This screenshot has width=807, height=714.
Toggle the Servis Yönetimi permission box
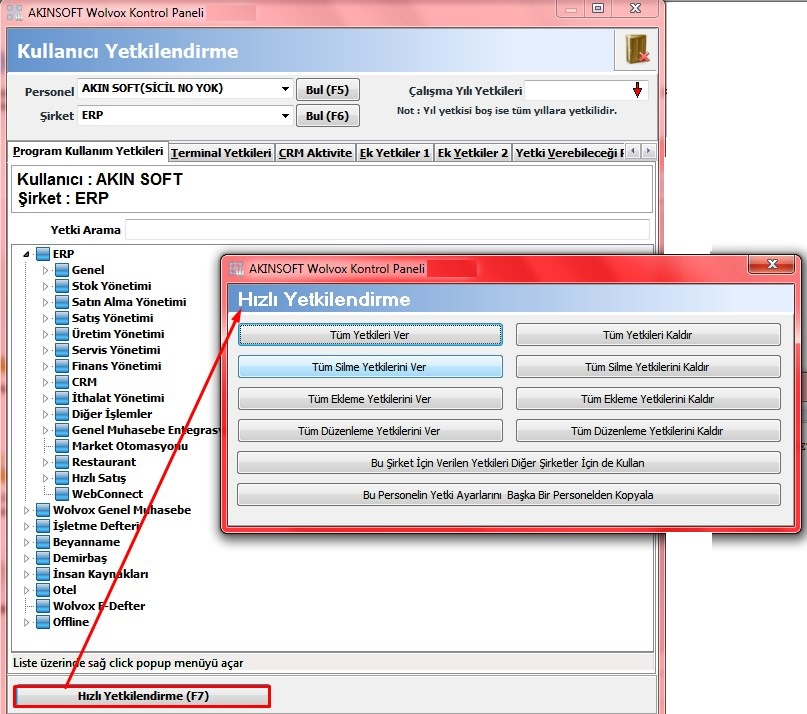[x=62, y=350]
